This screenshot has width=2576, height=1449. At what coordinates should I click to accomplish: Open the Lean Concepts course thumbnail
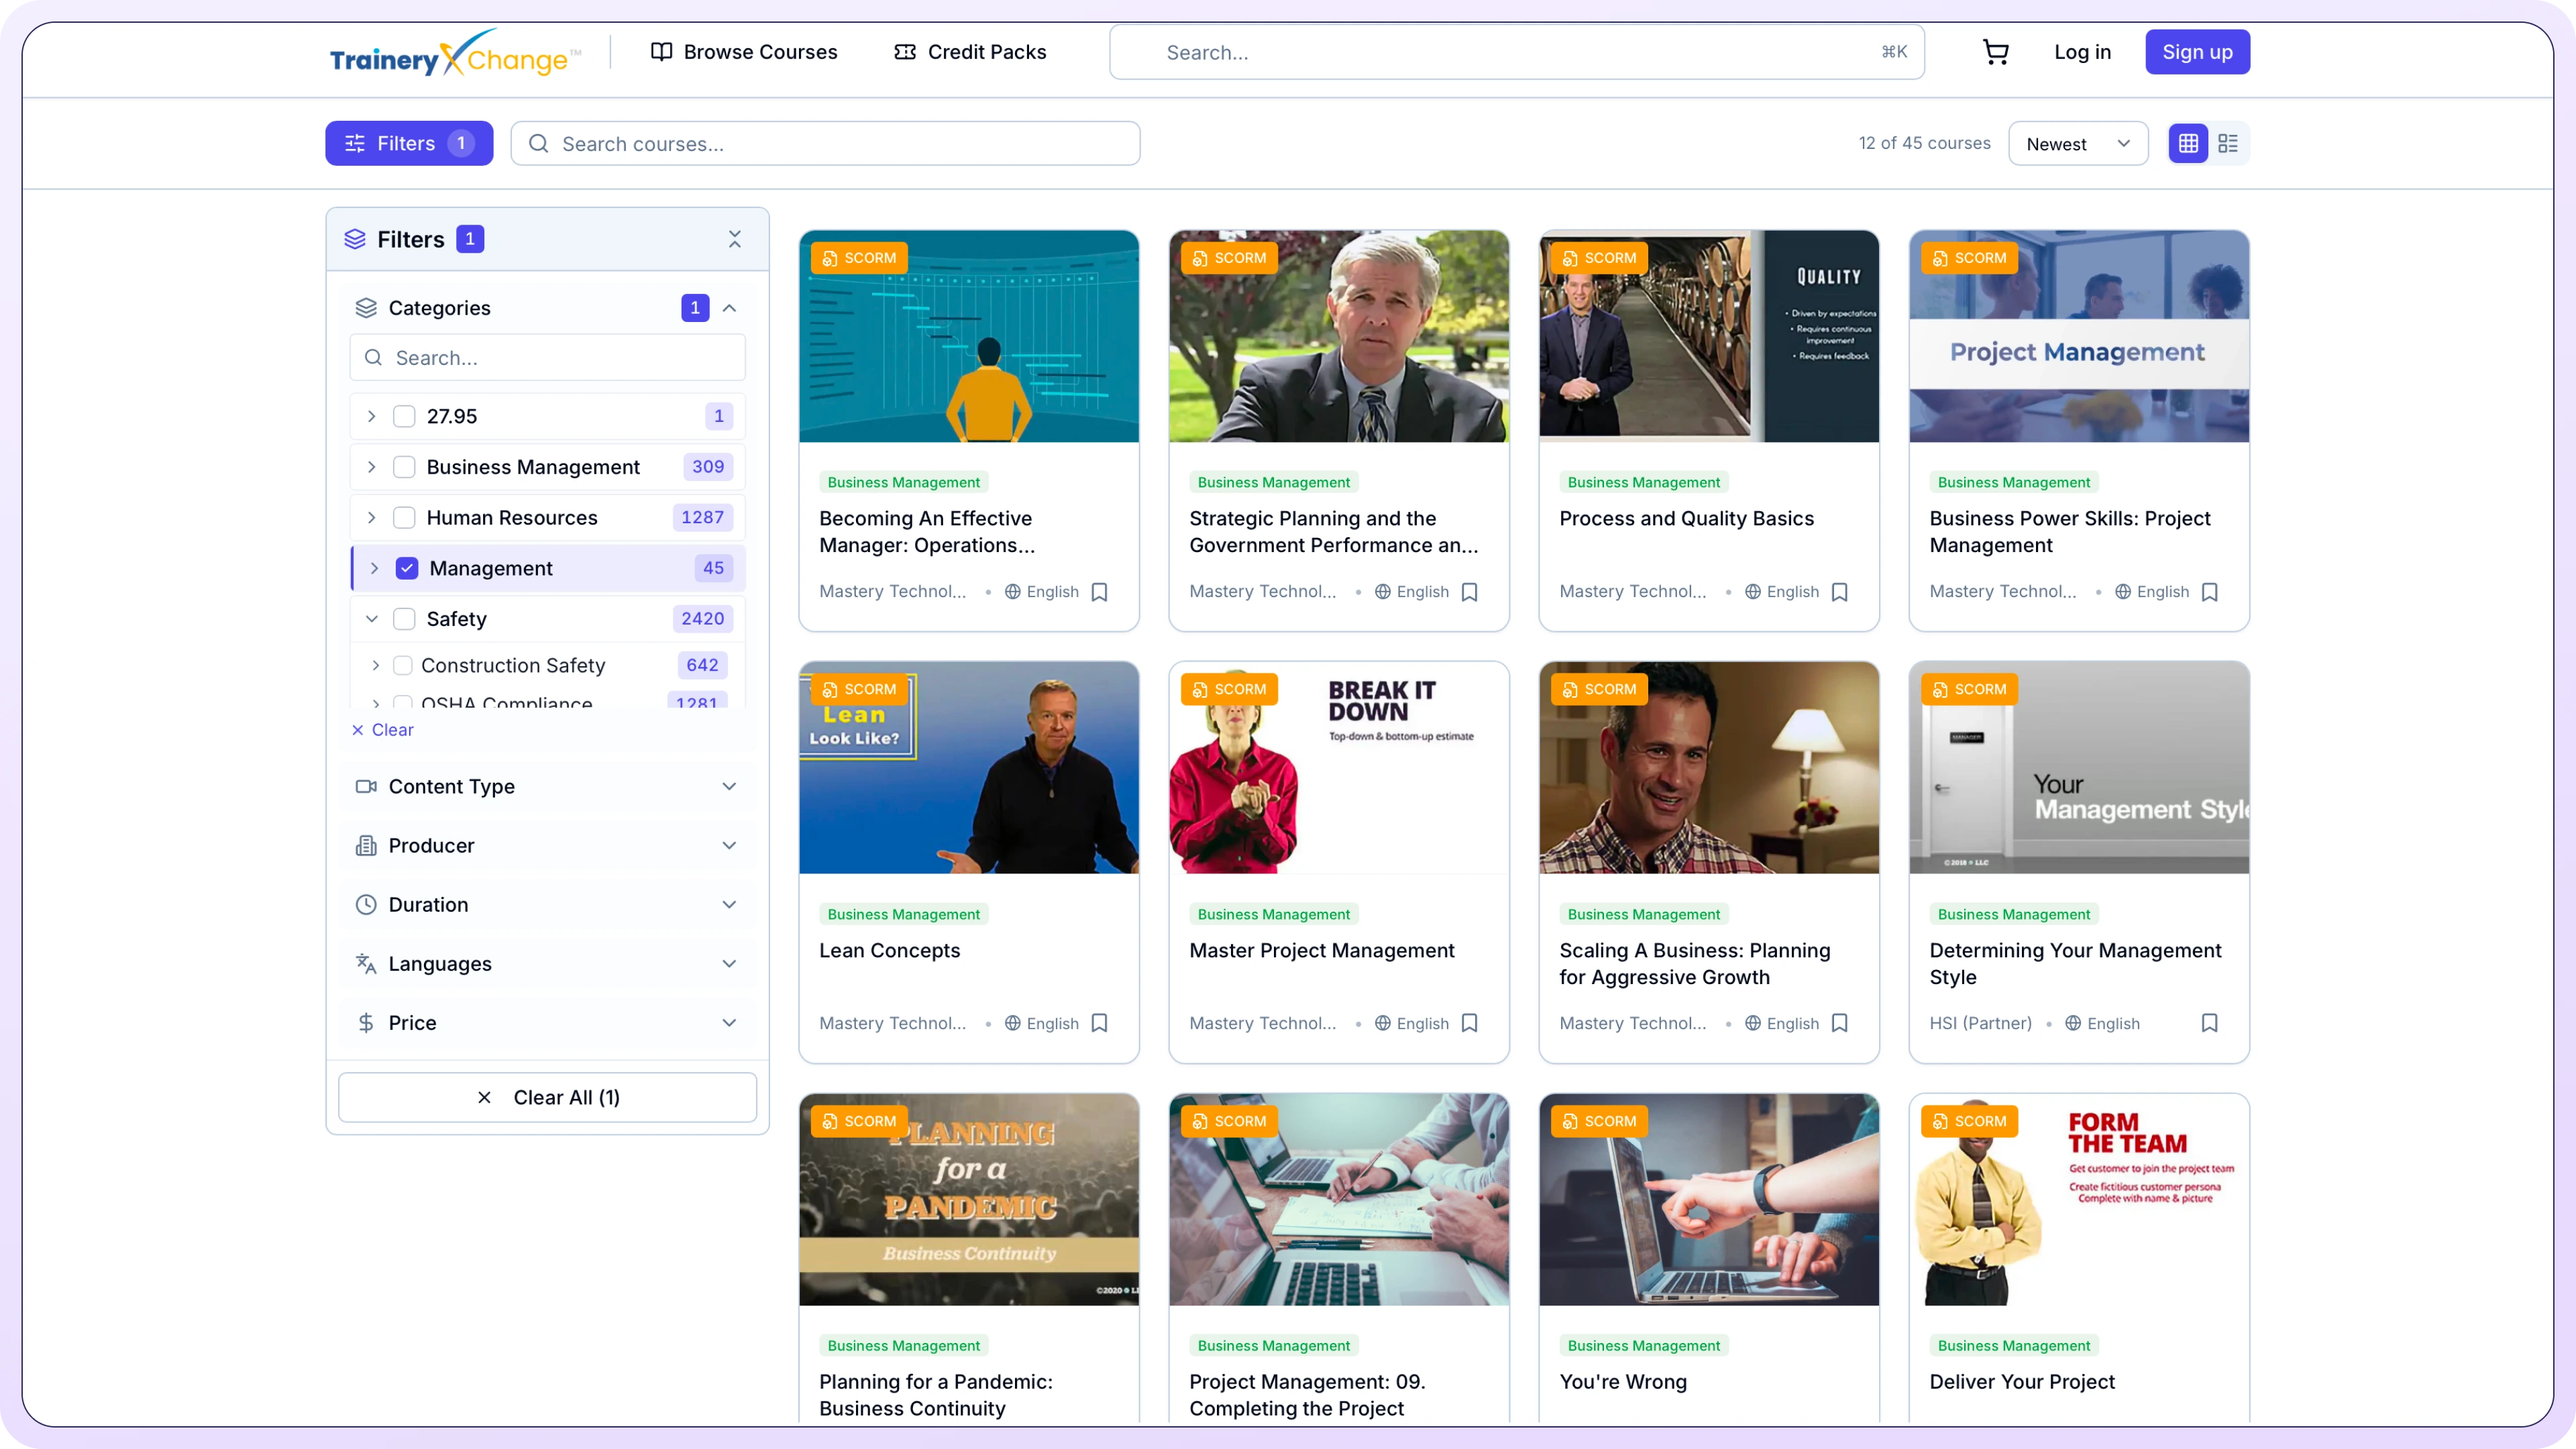tap(968, 768)
